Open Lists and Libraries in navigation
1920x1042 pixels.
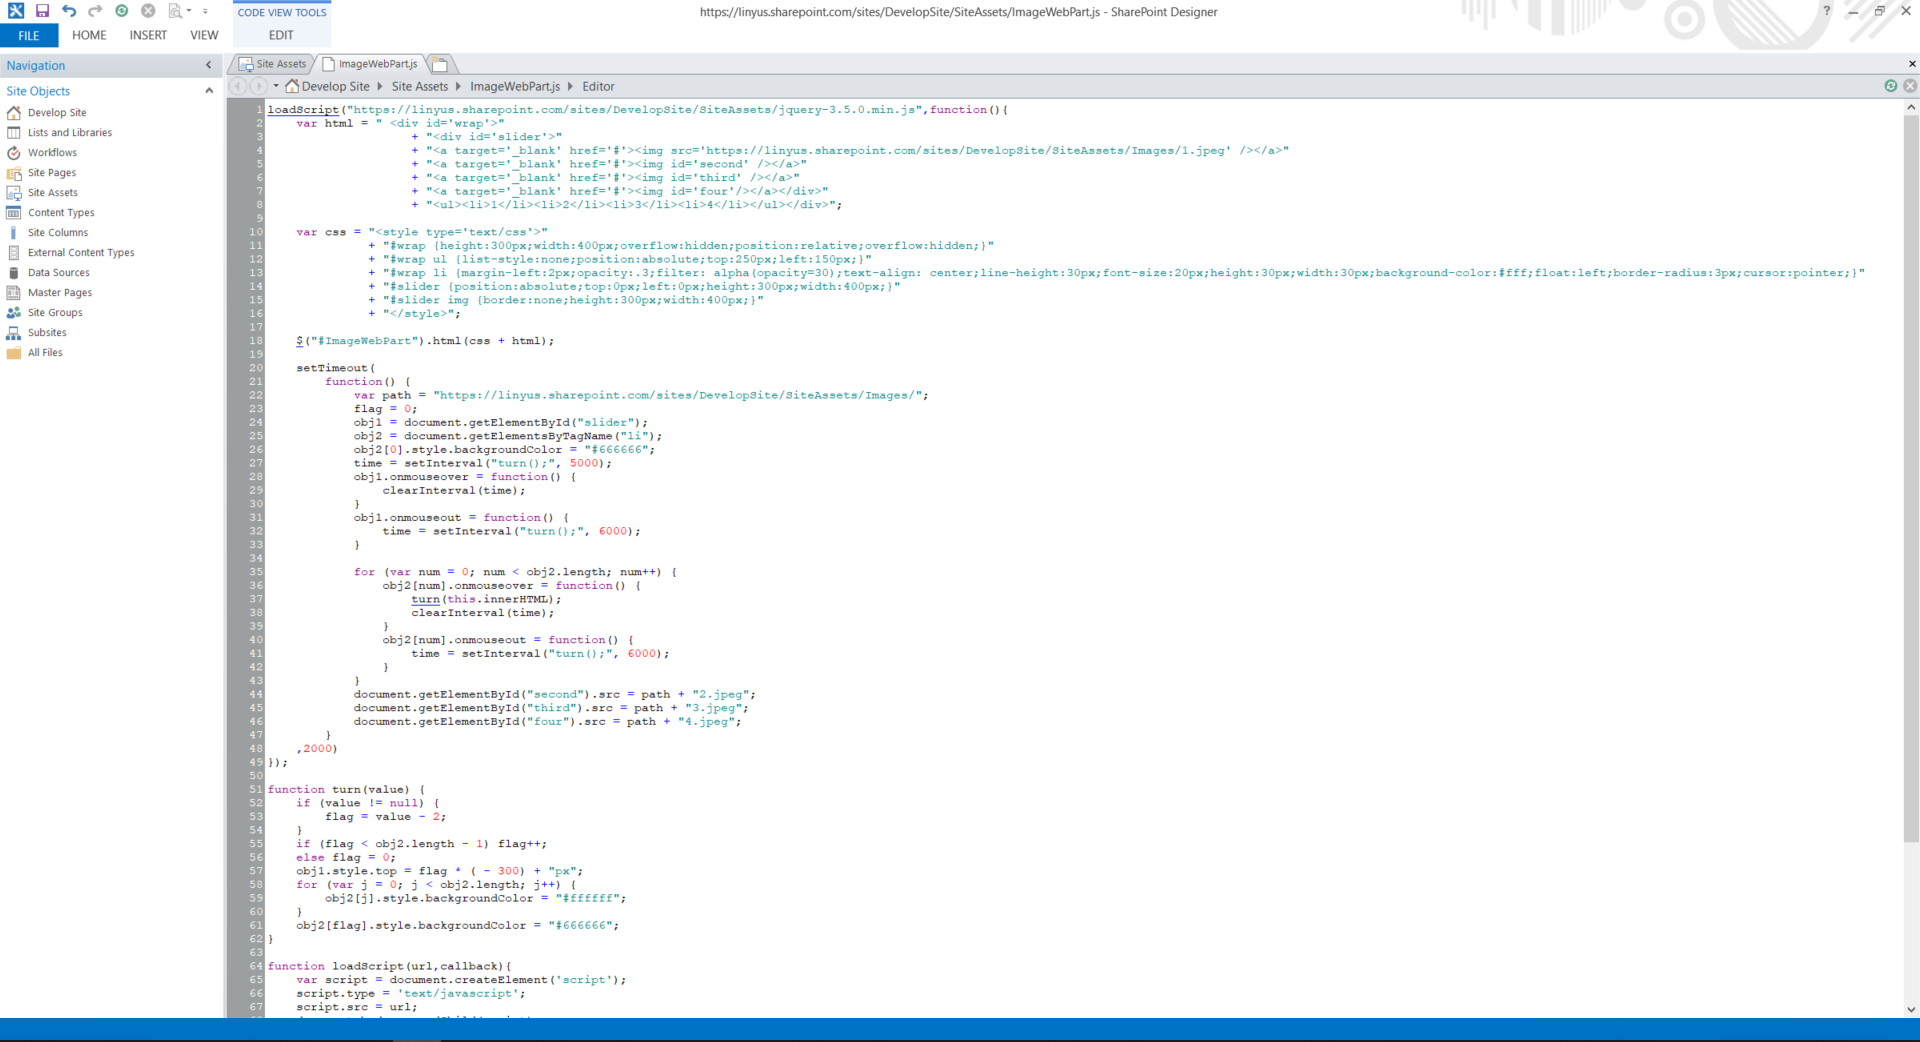[x=70, y=133]
